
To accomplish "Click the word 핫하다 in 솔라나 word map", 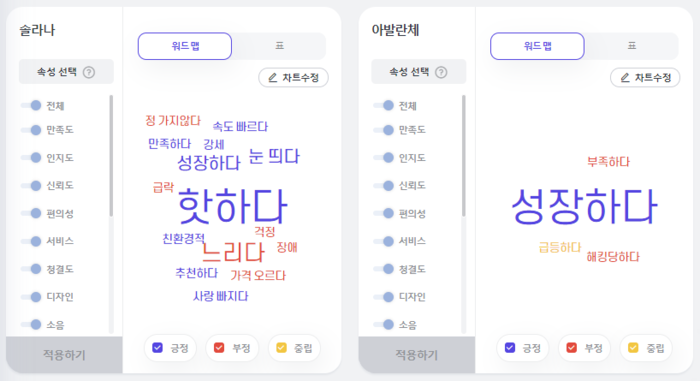I will [x=232, y=206].
